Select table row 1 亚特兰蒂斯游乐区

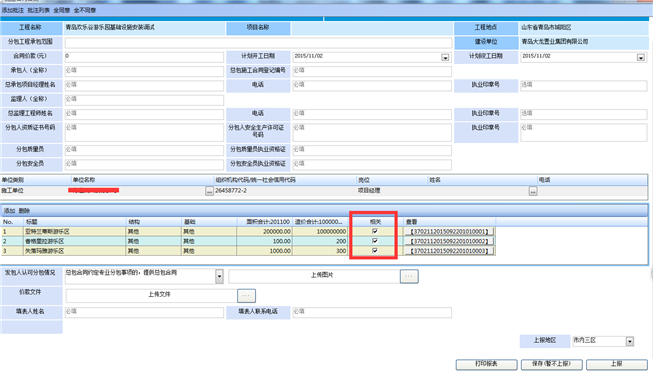[248, 232]
